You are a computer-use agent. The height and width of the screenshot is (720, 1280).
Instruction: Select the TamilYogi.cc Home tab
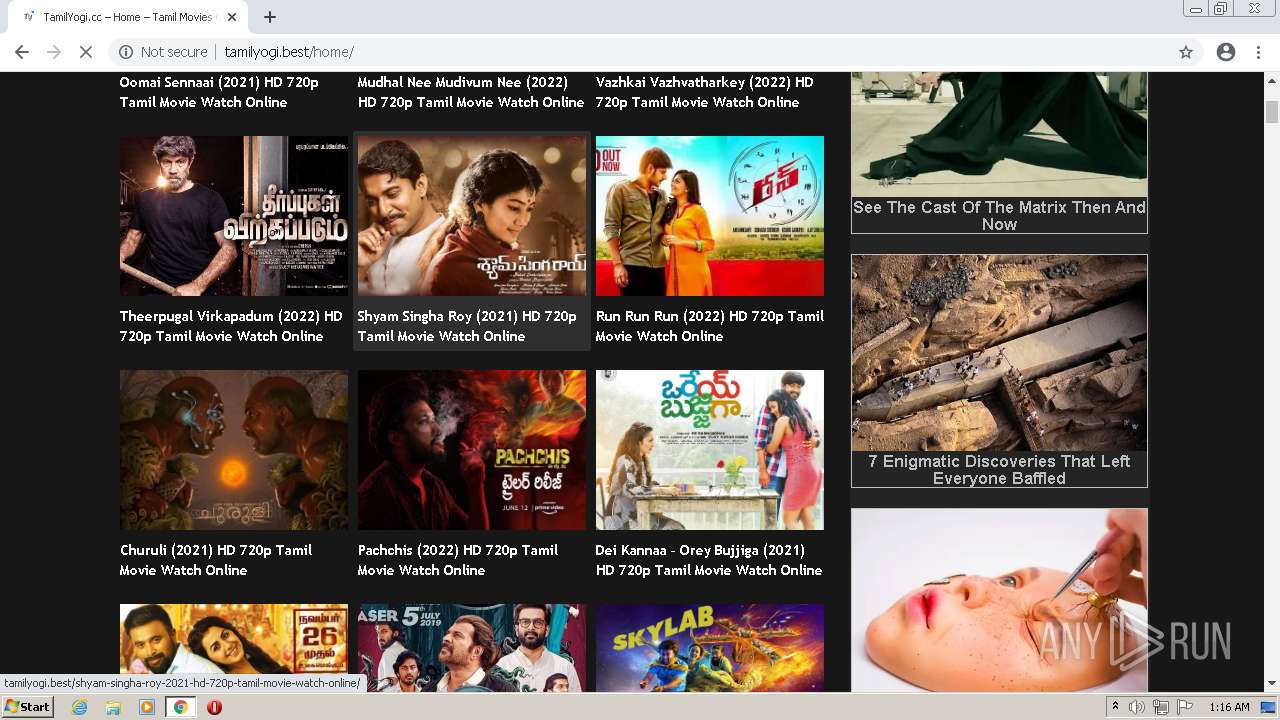click(x=128, y=17)
